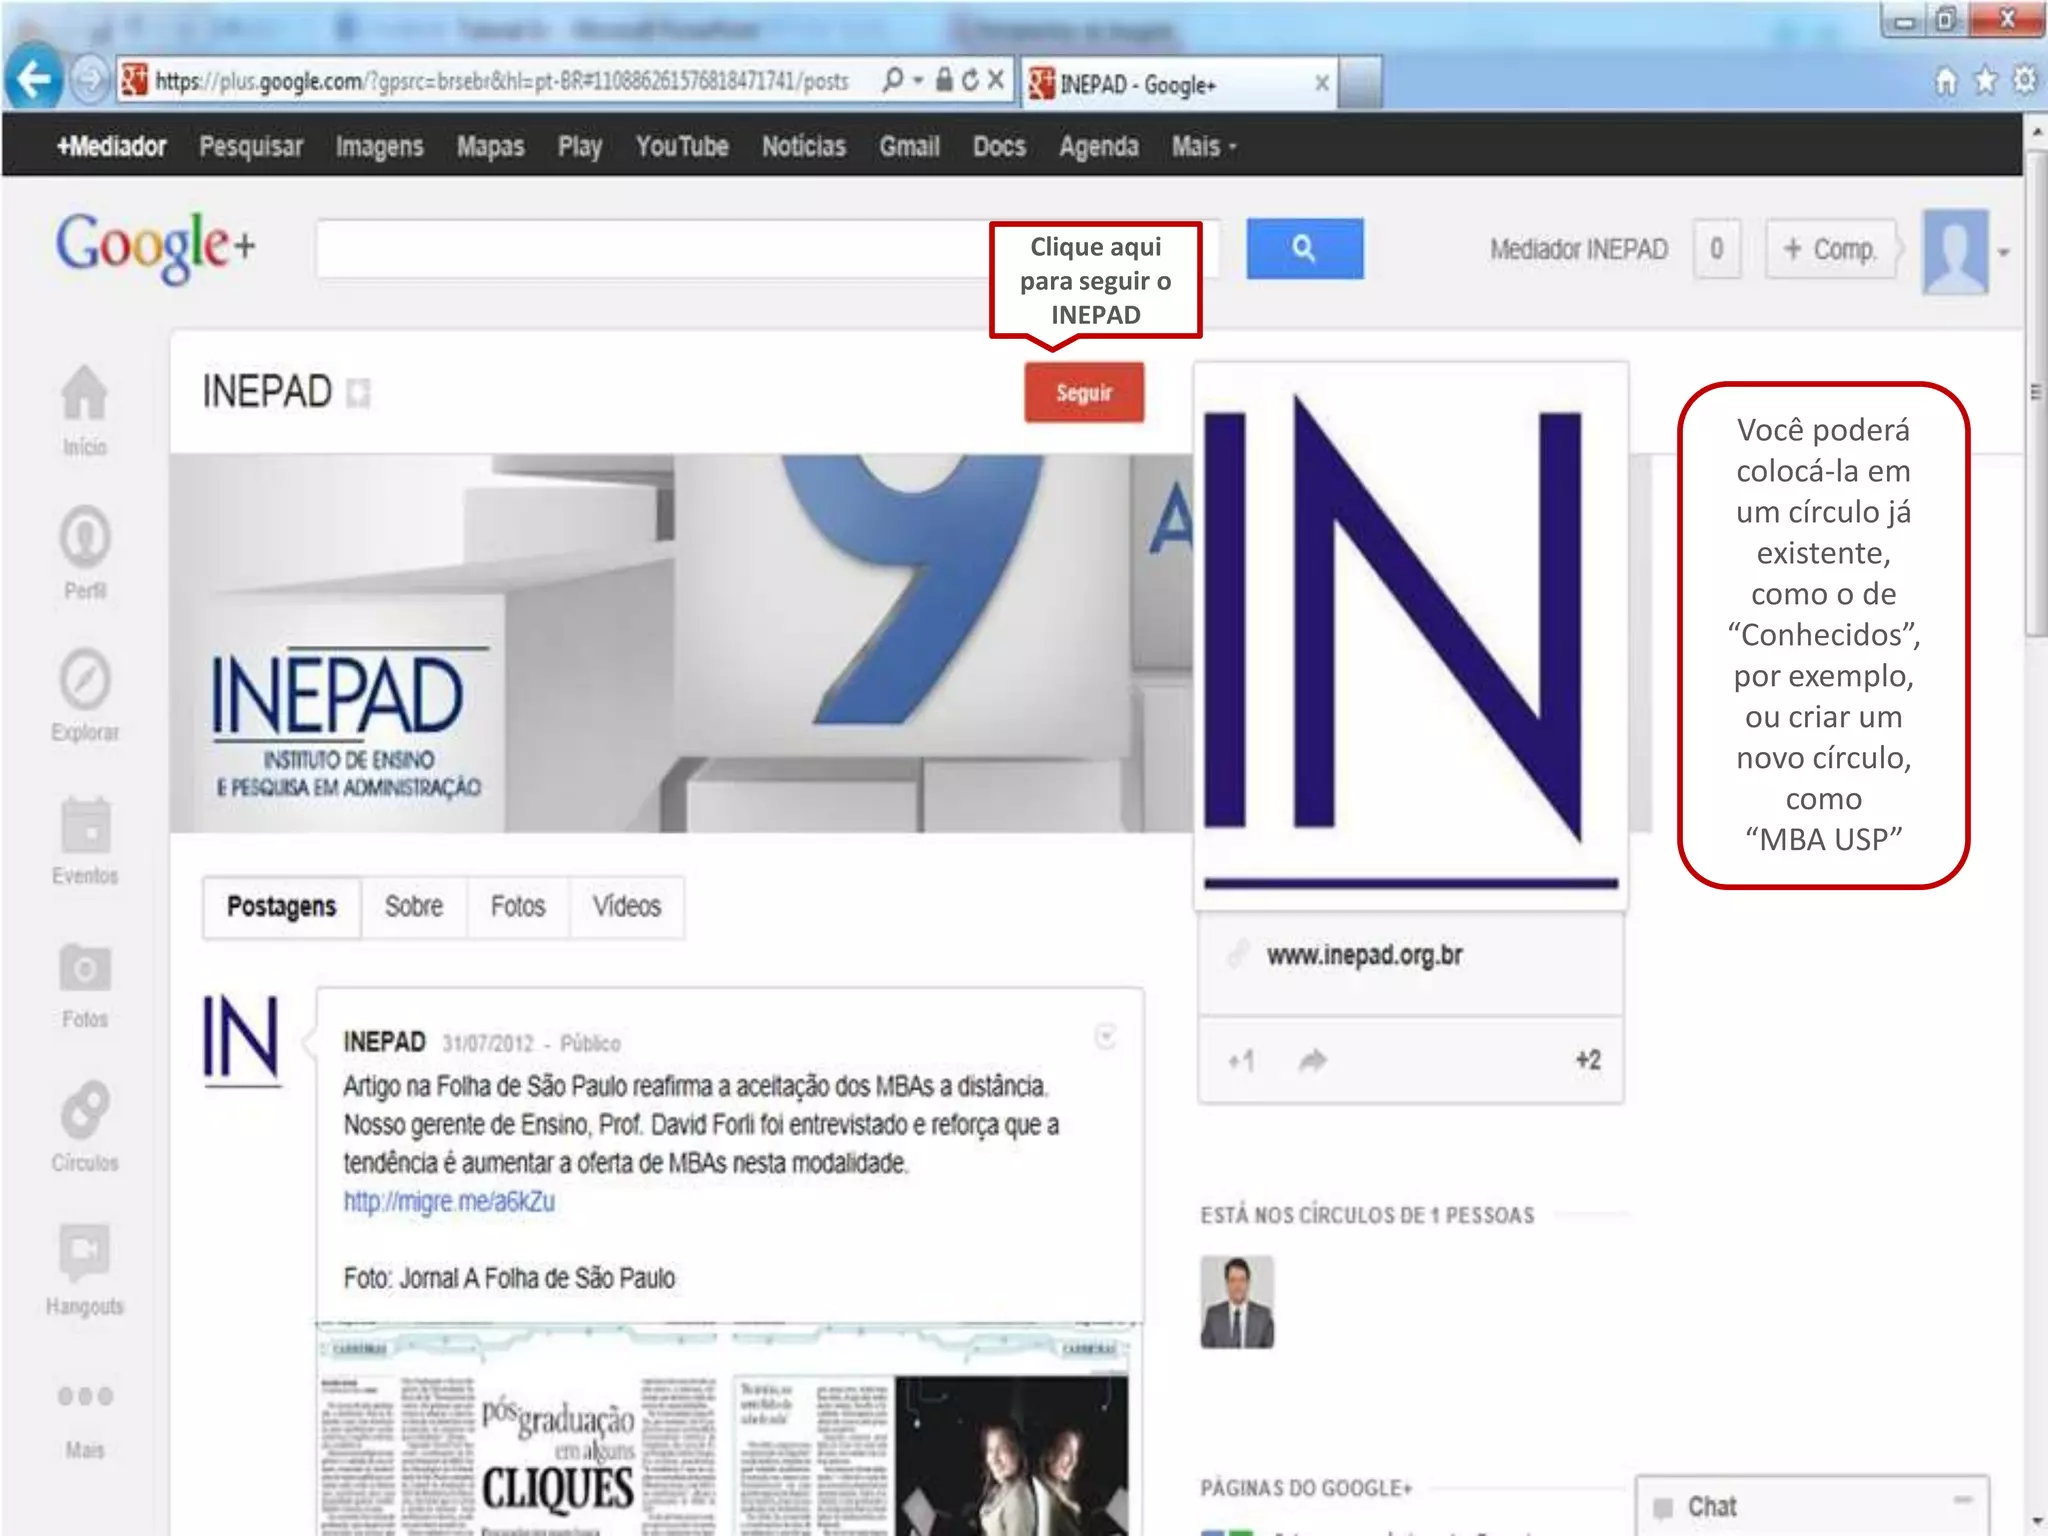Click the Mediador INEPAD name link
This screenshot has height=1536, width=2048.
click(1579, 249)
